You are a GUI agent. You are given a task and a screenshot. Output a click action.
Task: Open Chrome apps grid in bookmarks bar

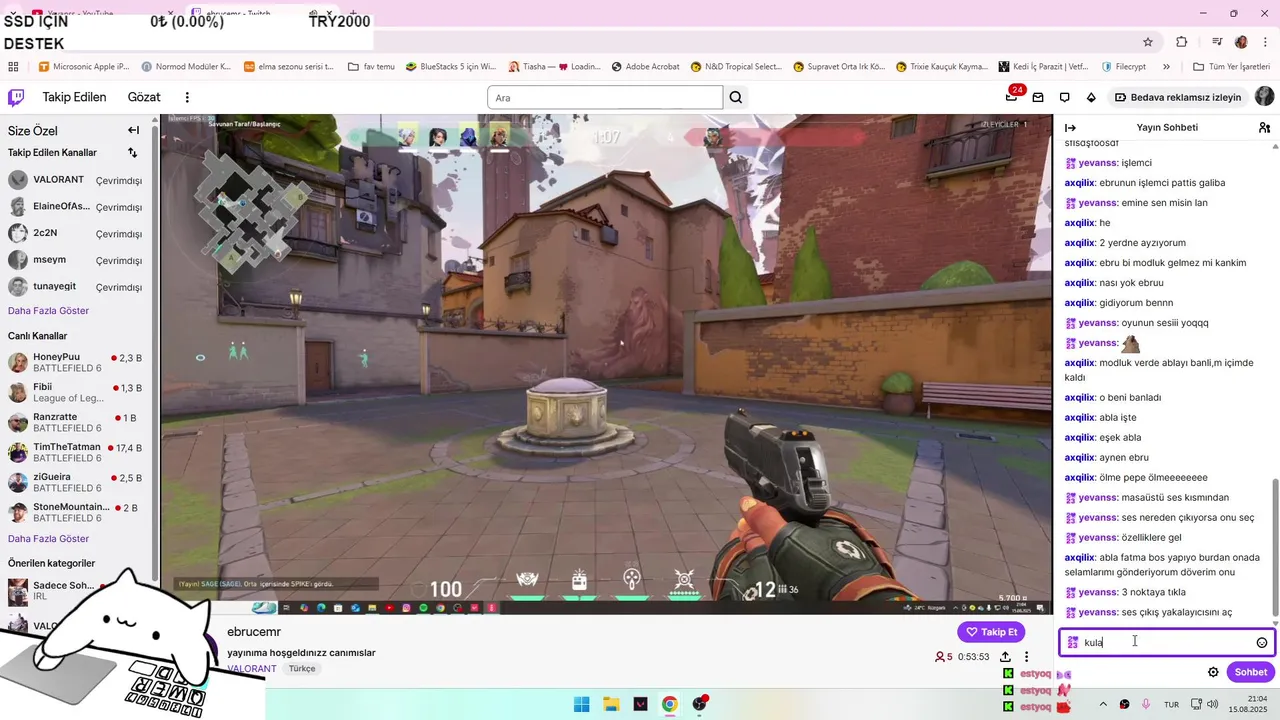pyautogui.click(x=13, y=67)
